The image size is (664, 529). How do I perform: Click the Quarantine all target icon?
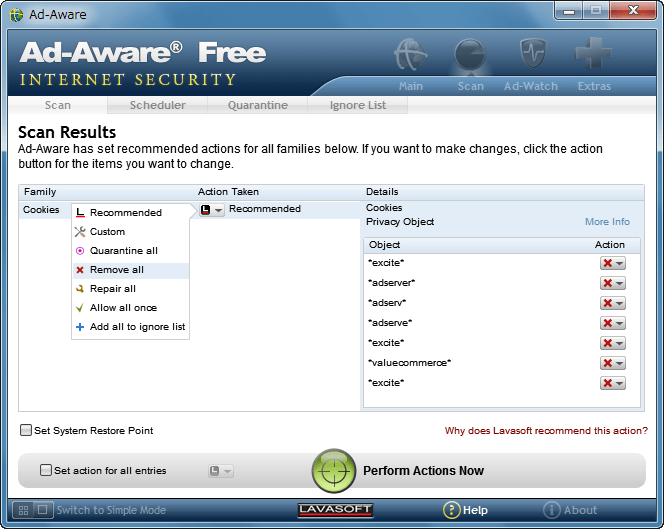80,251
